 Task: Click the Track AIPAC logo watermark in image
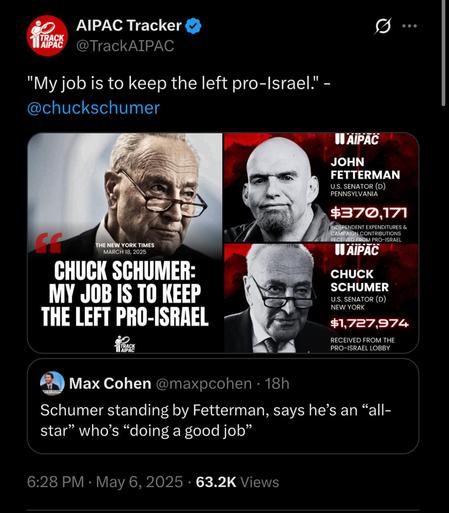pyautogui.click(x=125, y=344)
